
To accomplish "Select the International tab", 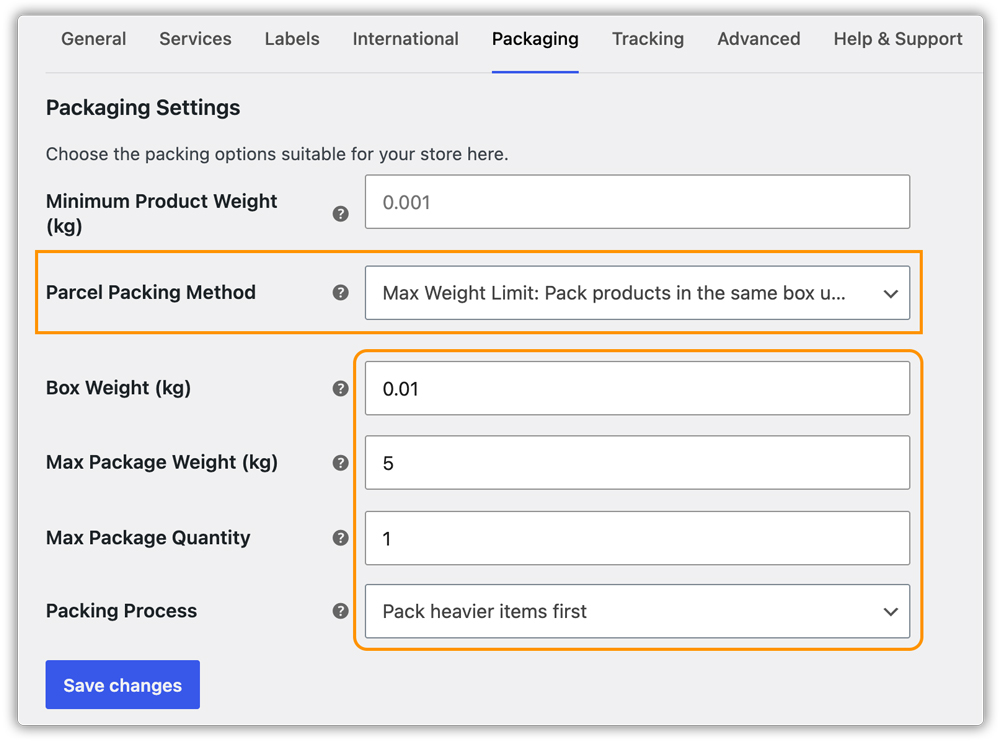I will click(406, 39).
